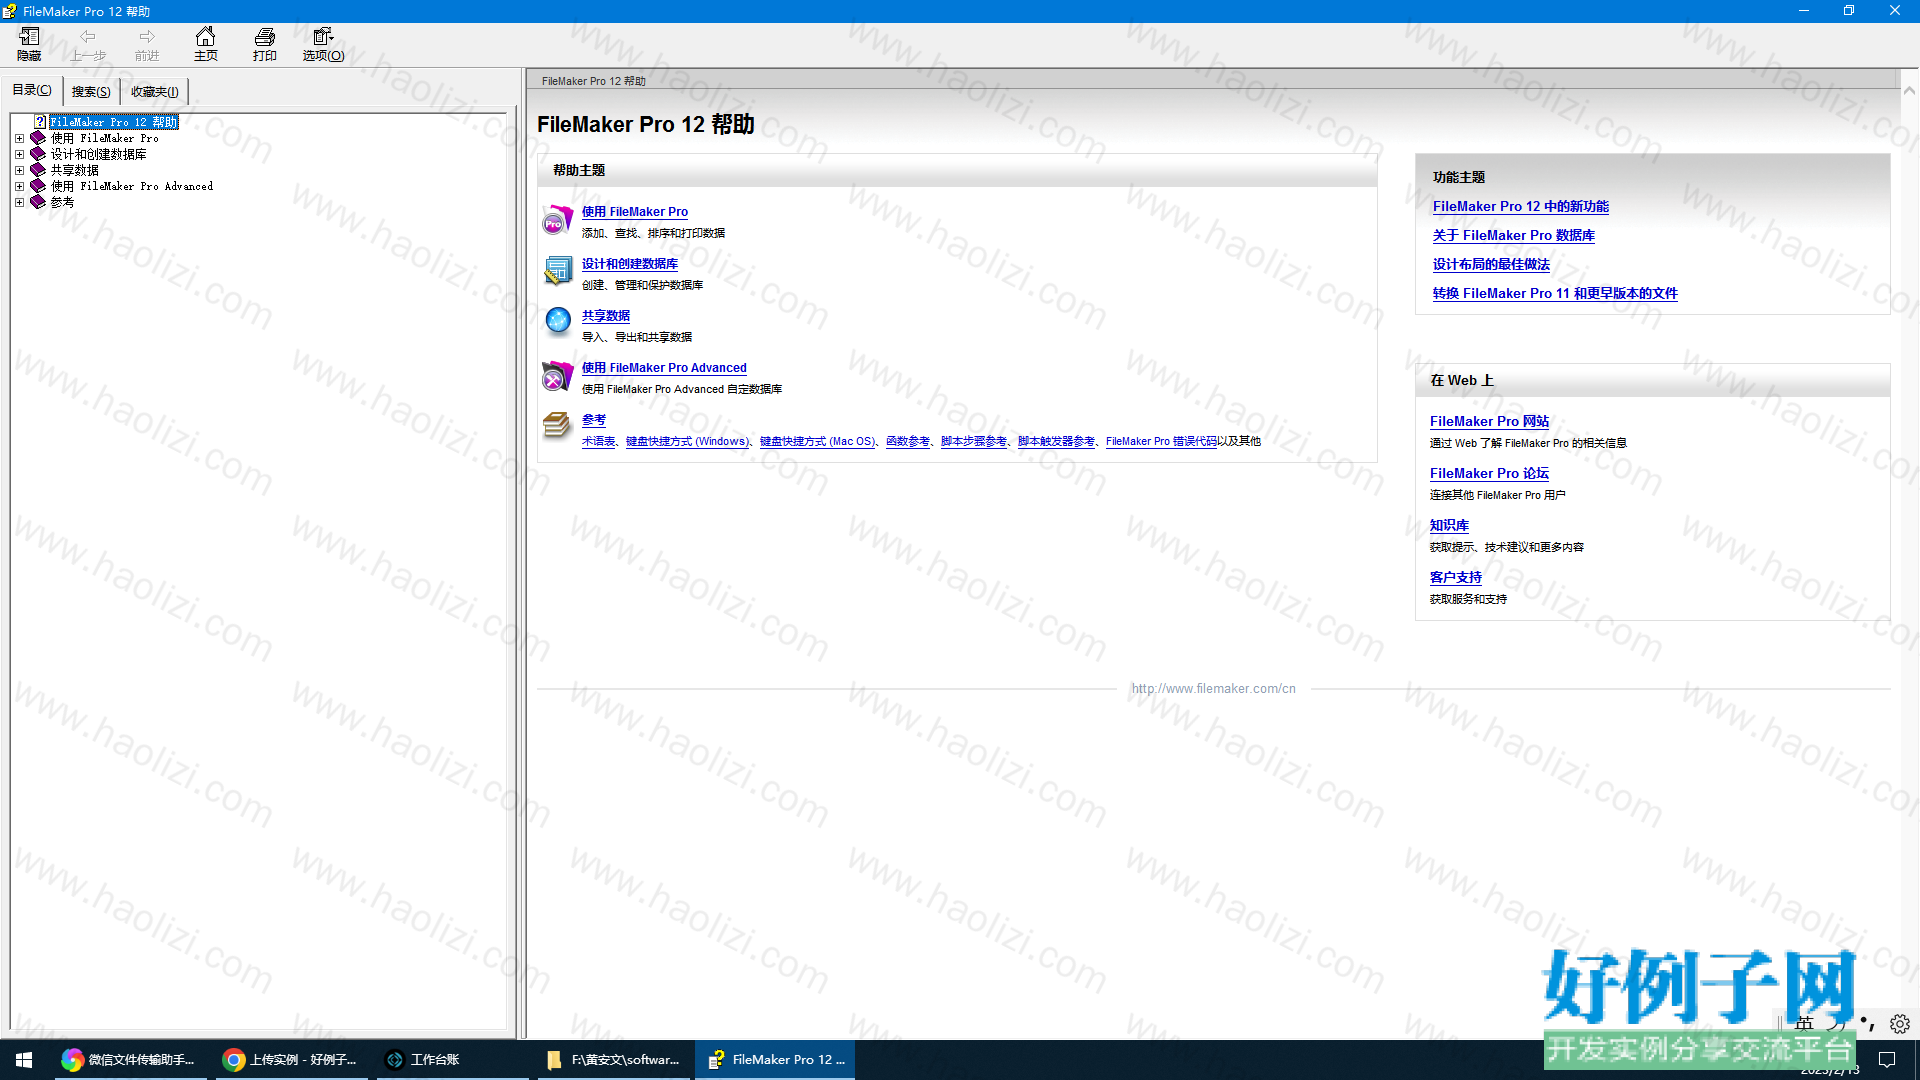Click the database icon next to 设计和创建数据库 topic
This screenshot has width=1920, height=1080.
[x=557, y=271]
